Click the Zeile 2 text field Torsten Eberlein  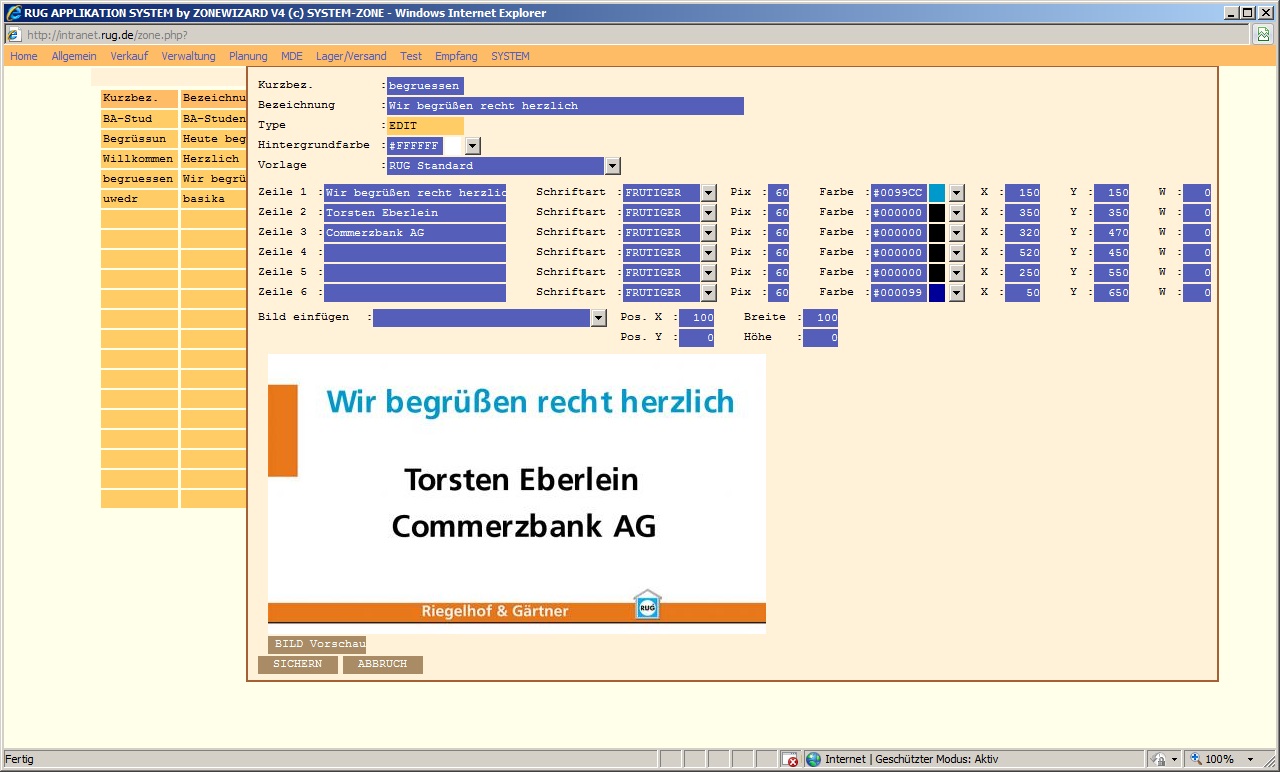(x=415, y=213)
